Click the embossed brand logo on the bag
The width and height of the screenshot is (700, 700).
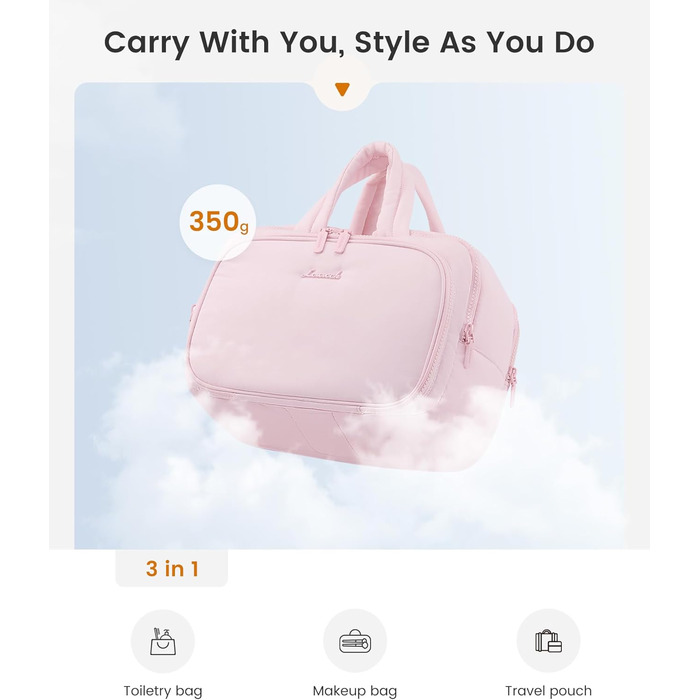pos(323,272)
